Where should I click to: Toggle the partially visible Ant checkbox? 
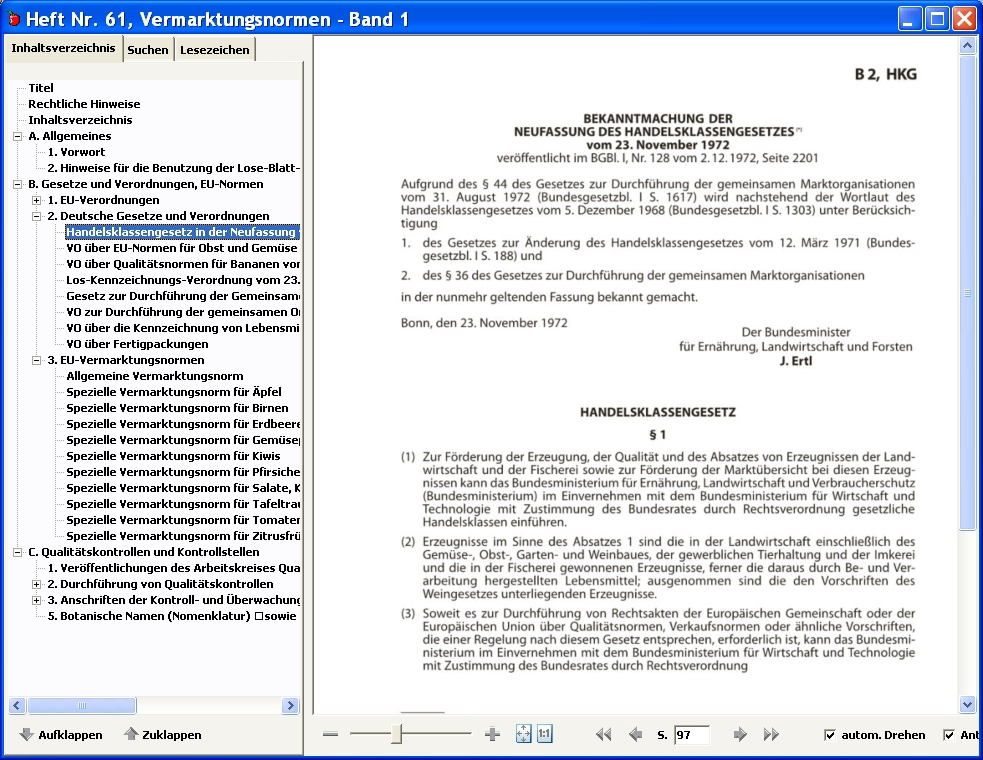tap(949, 735)
